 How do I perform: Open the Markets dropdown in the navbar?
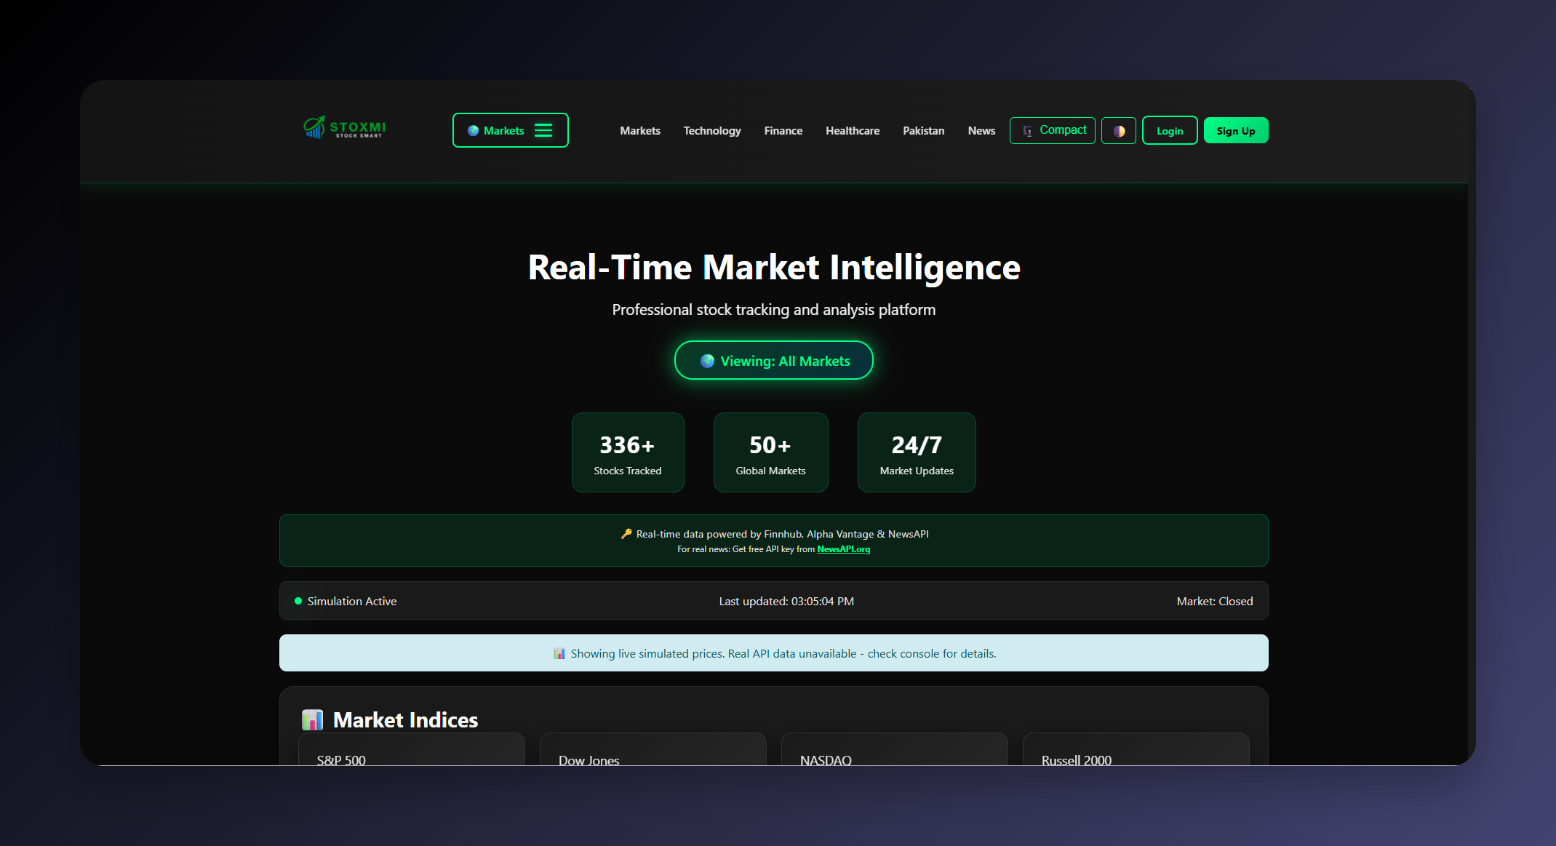pyautogui.click(x=640, y=130)
